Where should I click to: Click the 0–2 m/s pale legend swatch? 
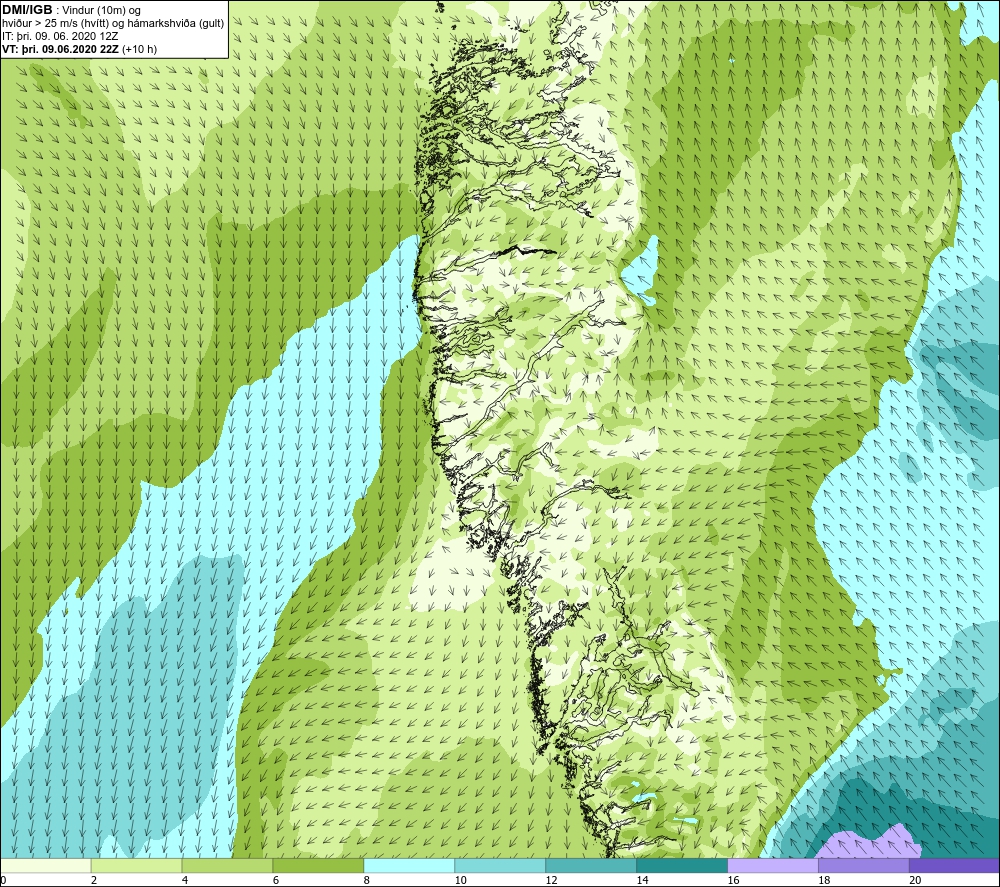[x=46, y=866]
